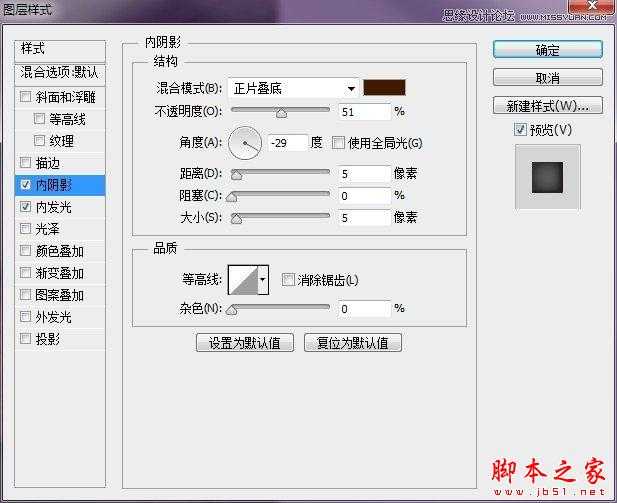Uncheck the 内阴影 checkbox
This screenshot has height=503, width=617.
tap(26, 185)
